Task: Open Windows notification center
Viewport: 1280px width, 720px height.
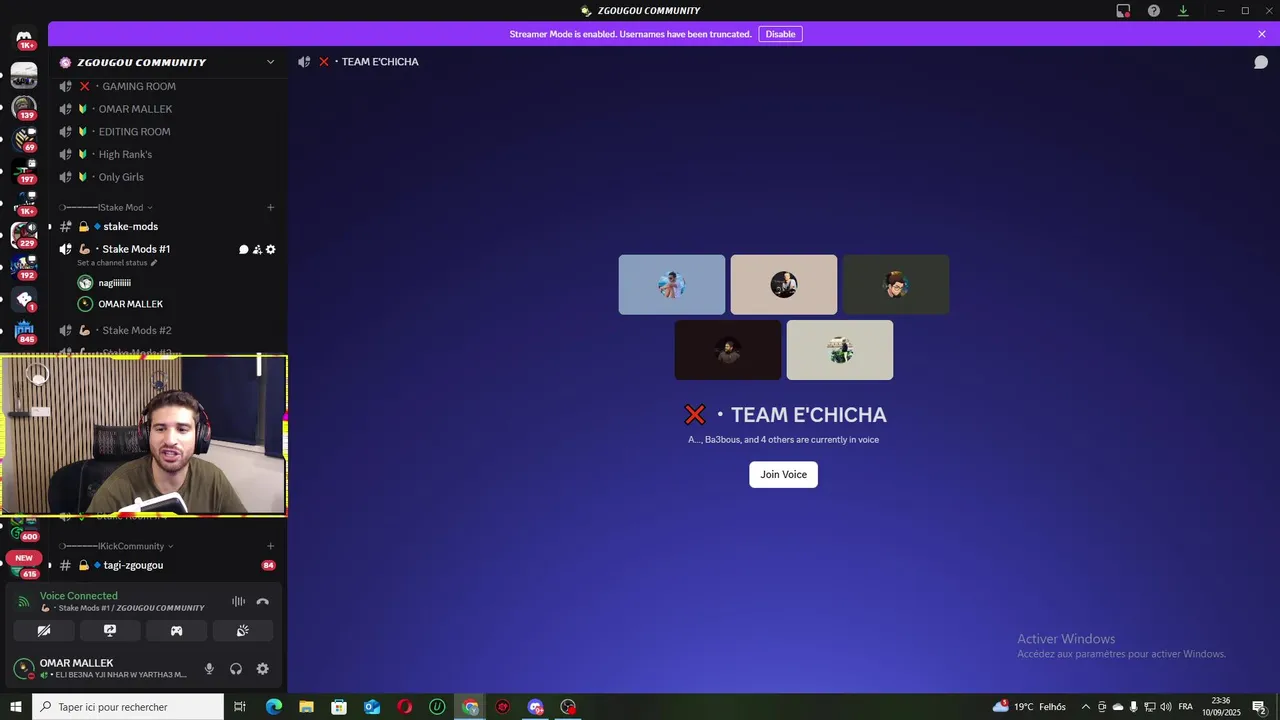Action: pyautogui.click(x=1260, y=707)
